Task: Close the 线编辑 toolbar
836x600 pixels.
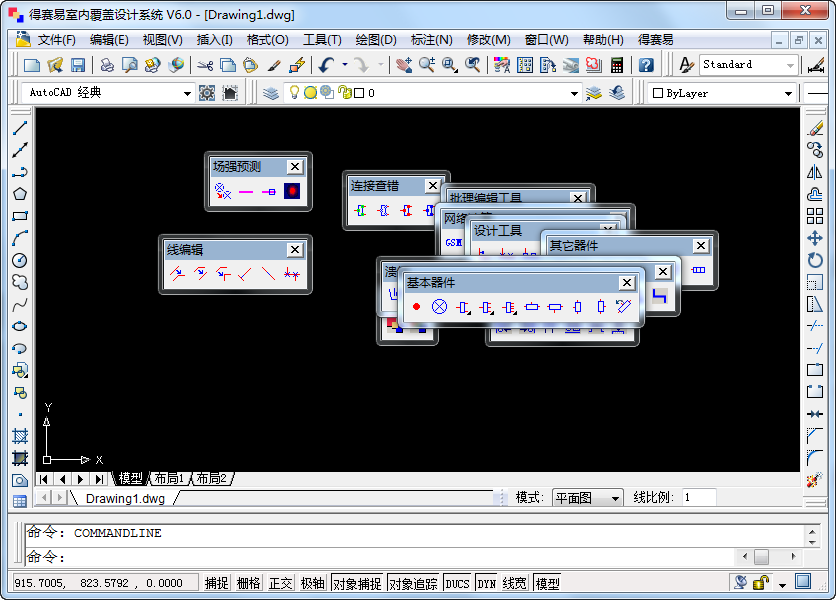Action: (294, 250)
